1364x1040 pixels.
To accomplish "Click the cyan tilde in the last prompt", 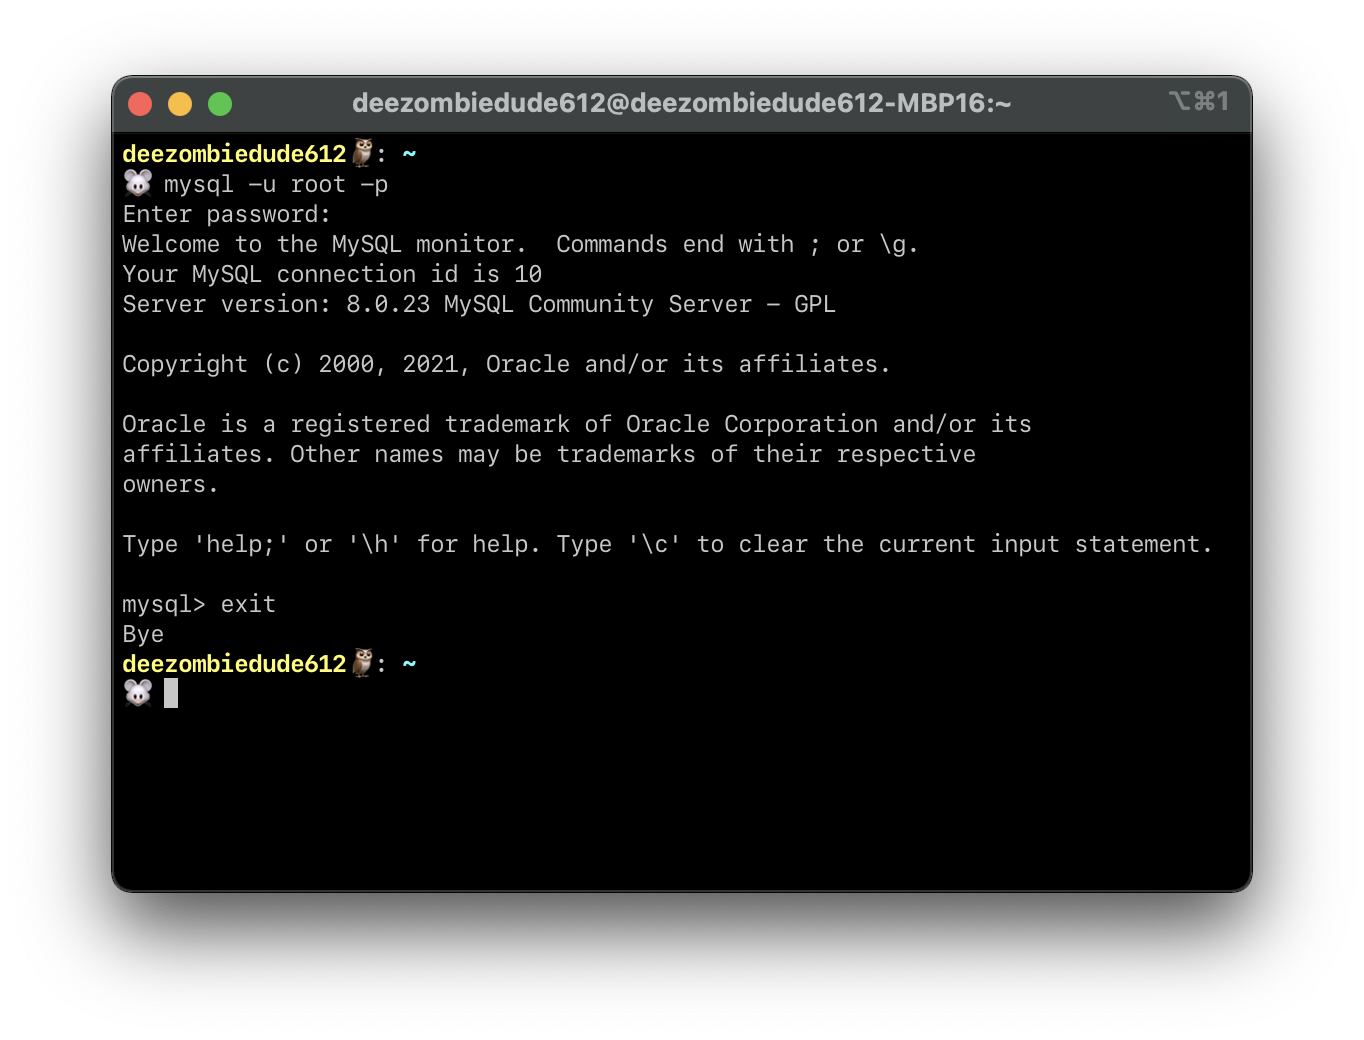I will coord(409,664).
